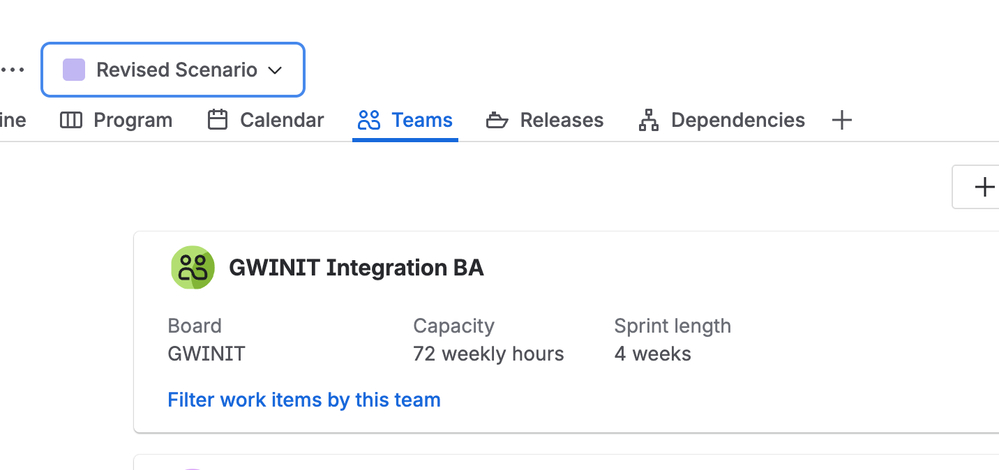Add a new view with plus icon
Viewport: 999px width, 470px height.
click(x=842, y=120)
